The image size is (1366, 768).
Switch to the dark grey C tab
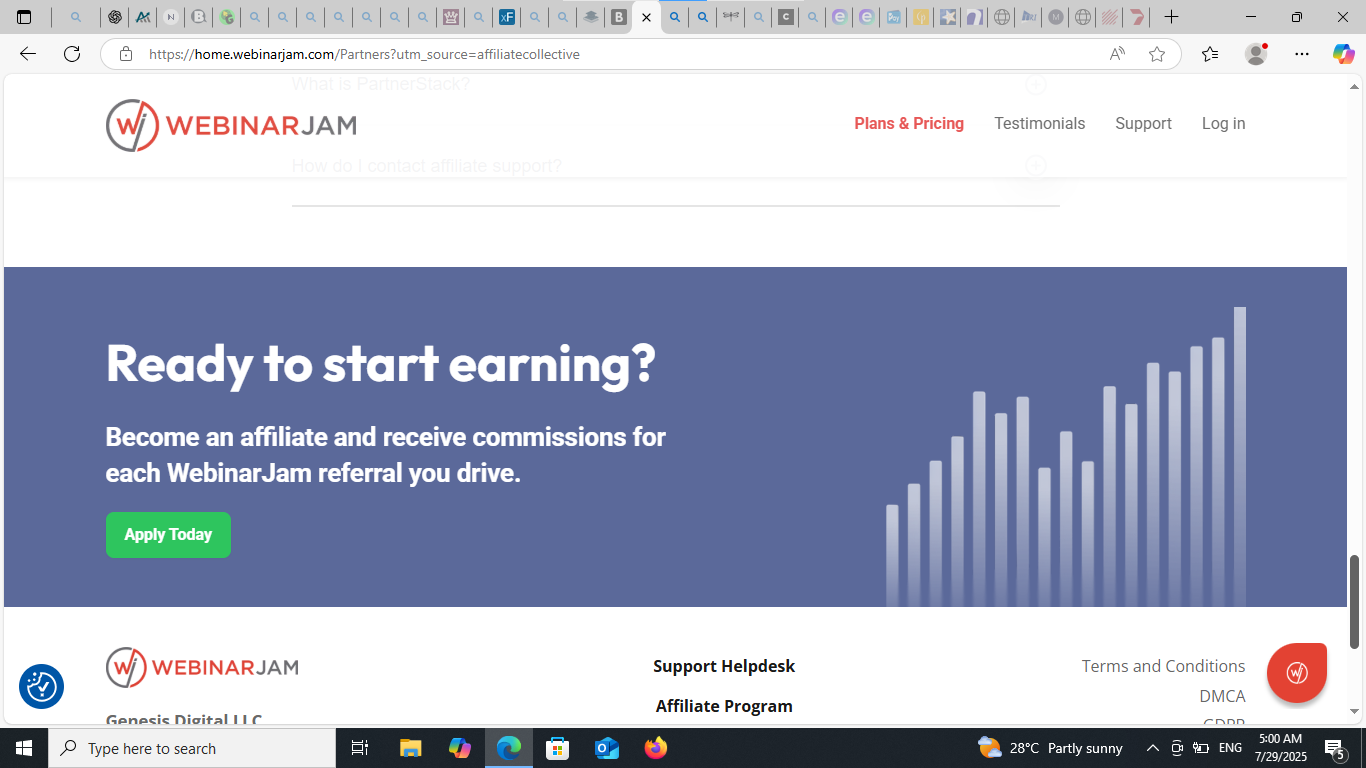[x=786, y=17]
